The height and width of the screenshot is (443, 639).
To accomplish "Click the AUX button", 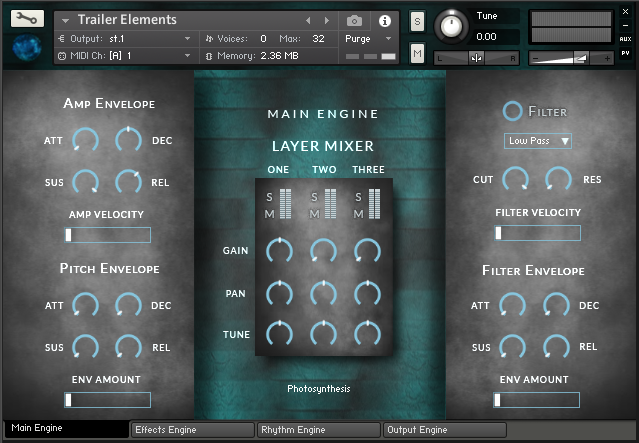I will [x=625, y=39].
